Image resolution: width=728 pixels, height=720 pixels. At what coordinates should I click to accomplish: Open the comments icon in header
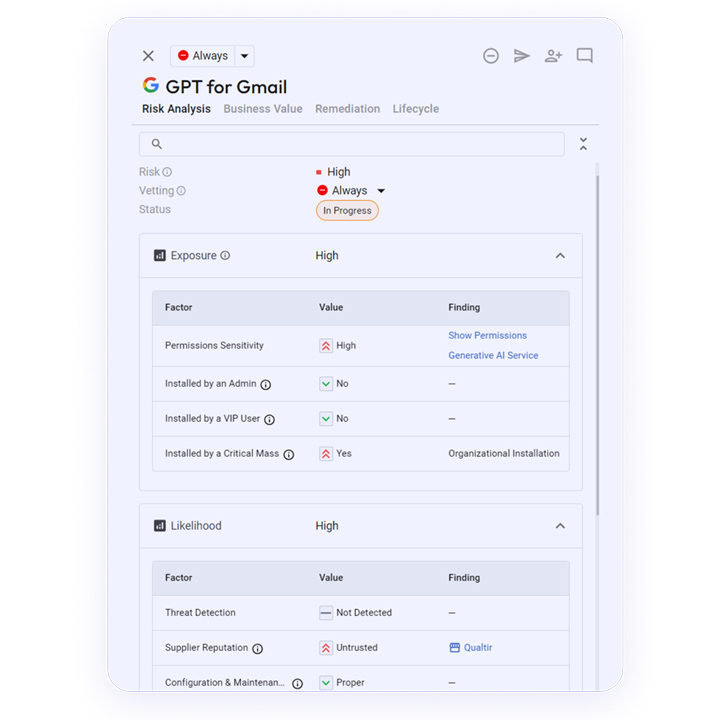click(x=585, y=56)
